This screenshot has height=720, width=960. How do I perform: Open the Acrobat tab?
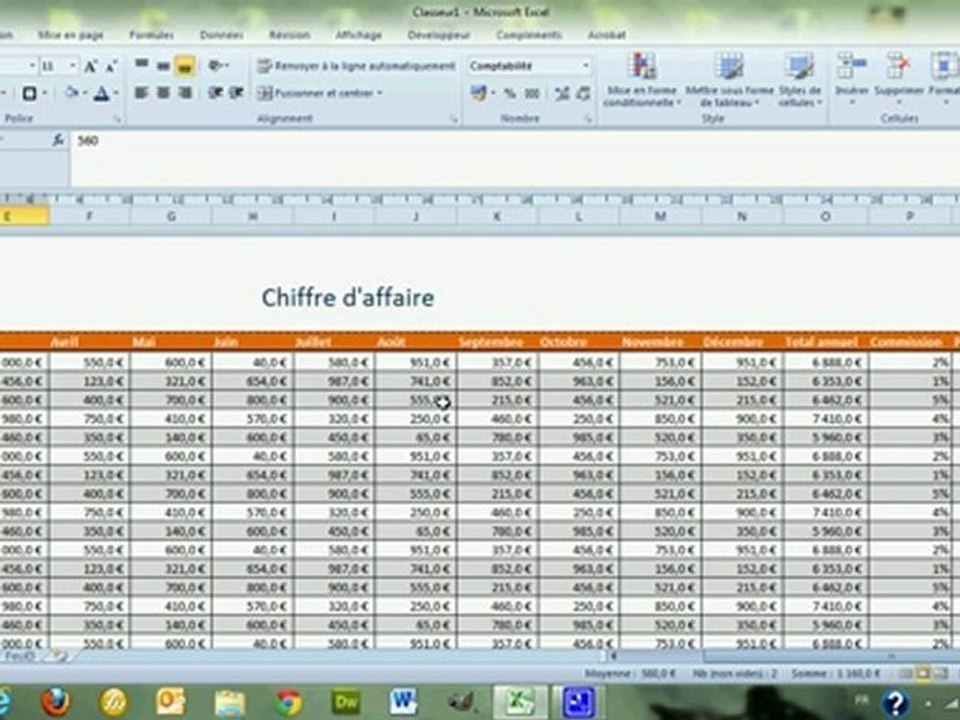pyautogui.click(x=607, y=35)
